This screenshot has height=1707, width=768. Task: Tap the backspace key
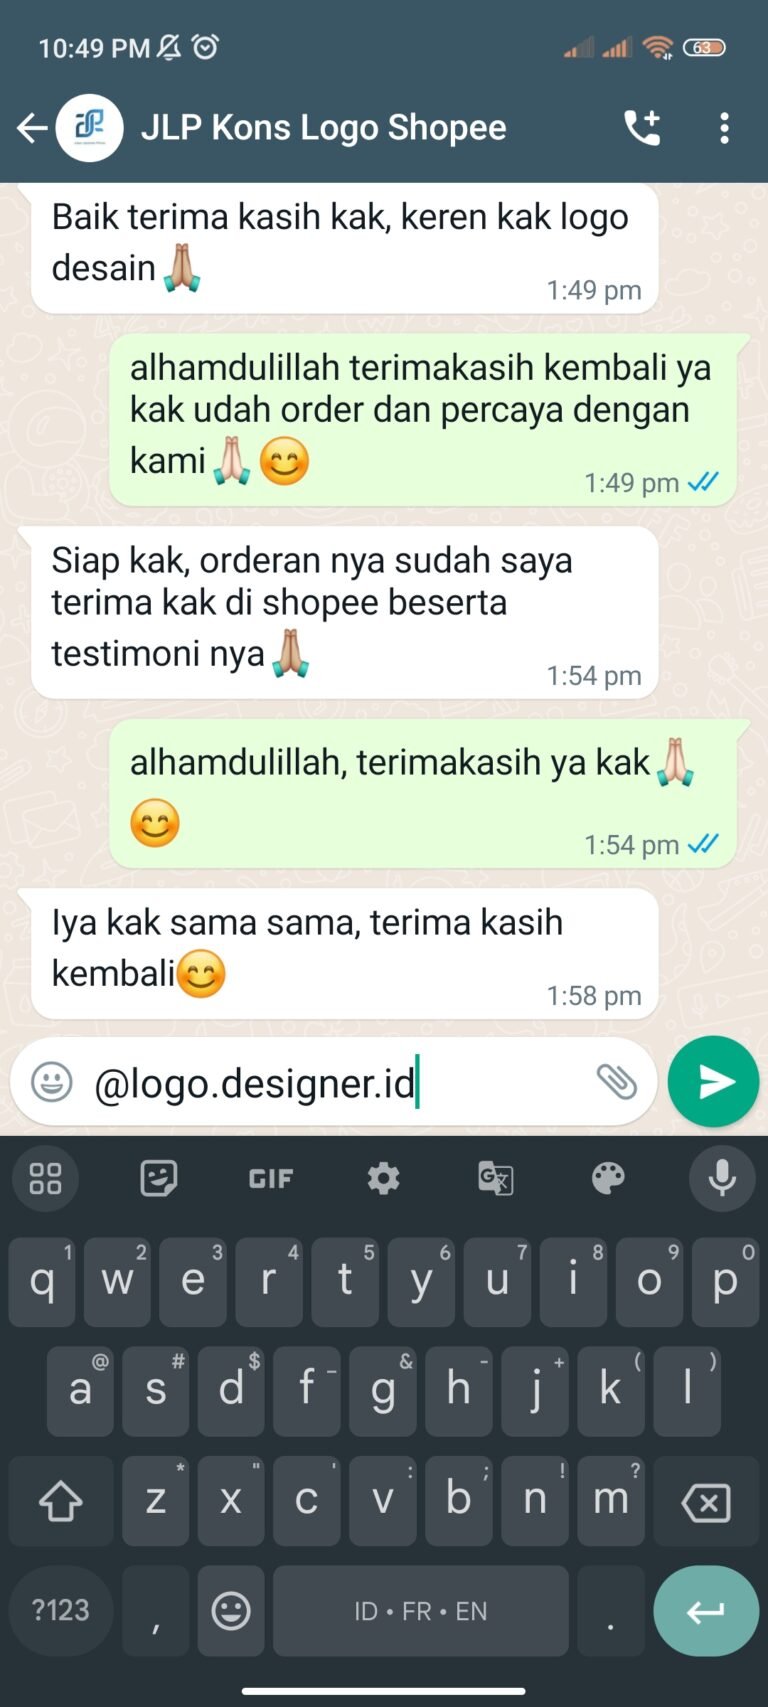tap(706, 1501)
